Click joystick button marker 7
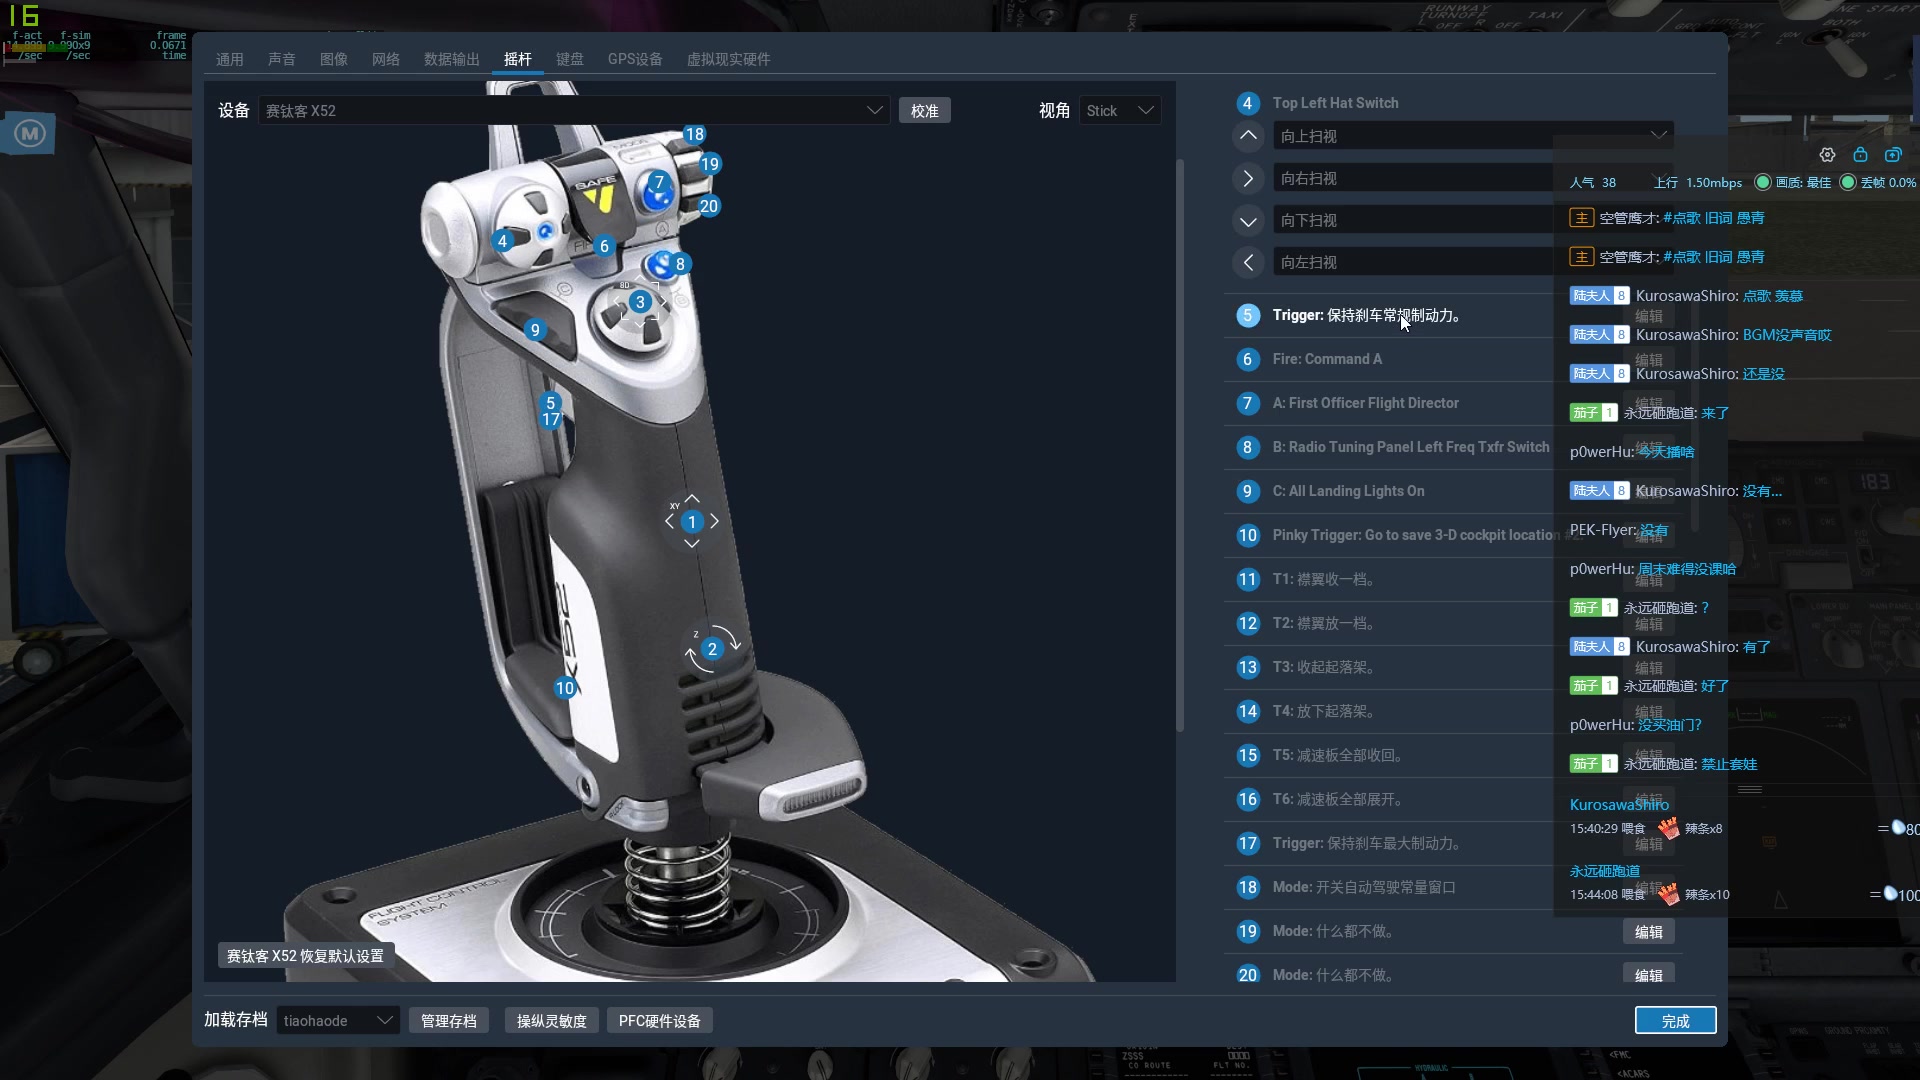 pos(659,182)
